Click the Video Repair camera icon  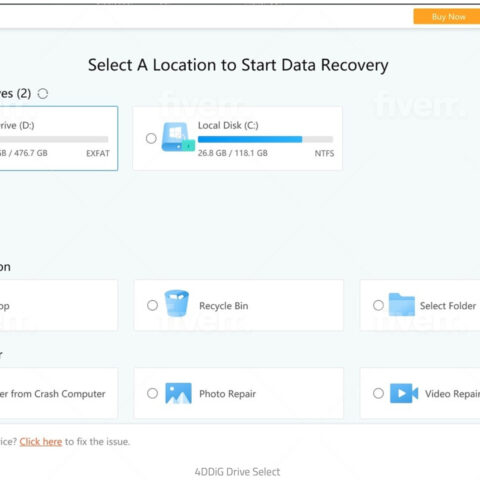click(x=404, y=393)
